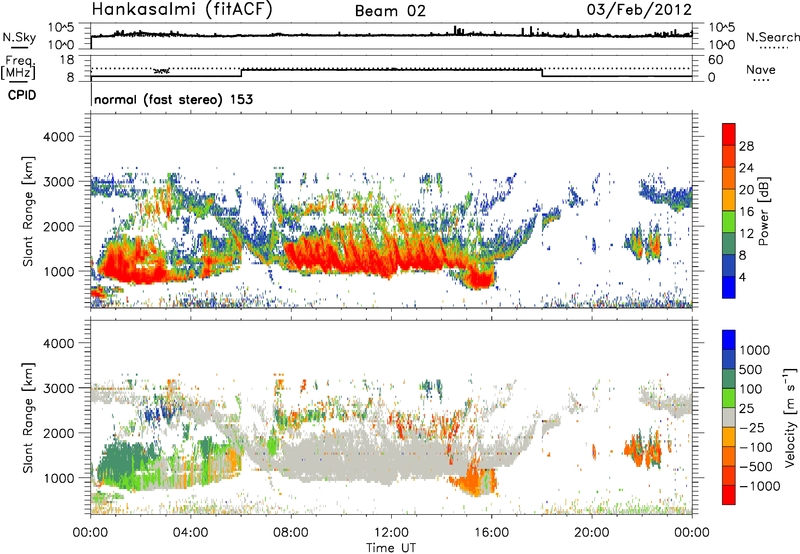Click the 'Velocity [m s⁻¹]' label
This screenshot has height=554, width=800.
tap(790, 417)
